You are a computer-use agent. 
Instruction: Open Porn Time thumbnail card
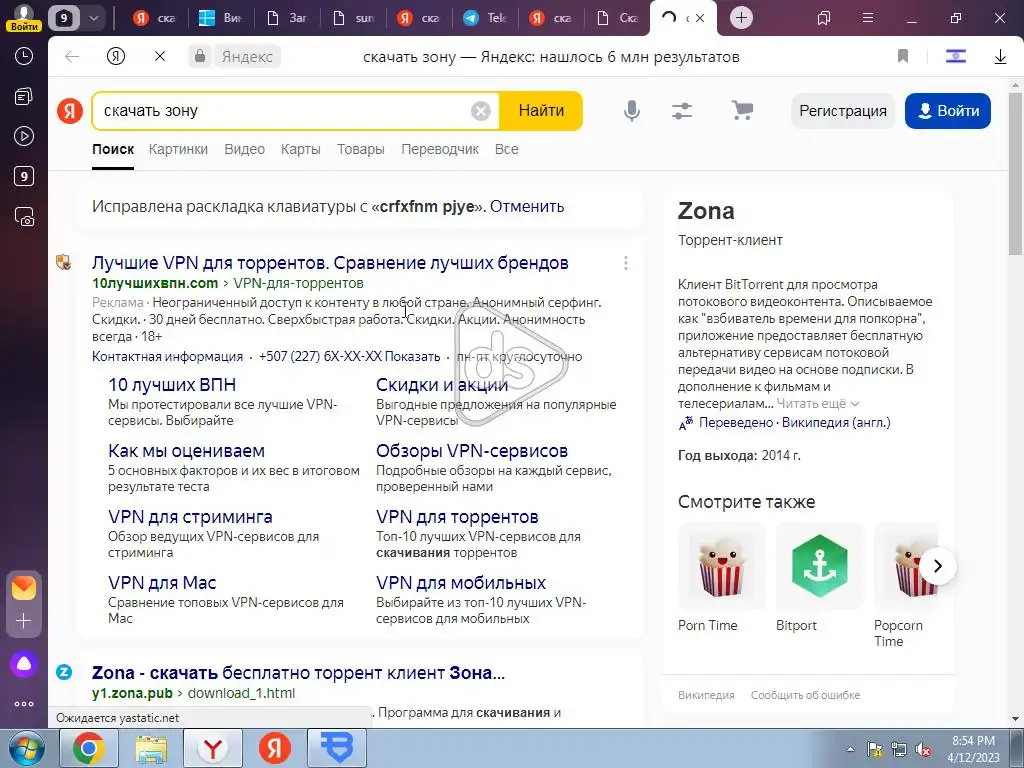[x=721, y=566]
